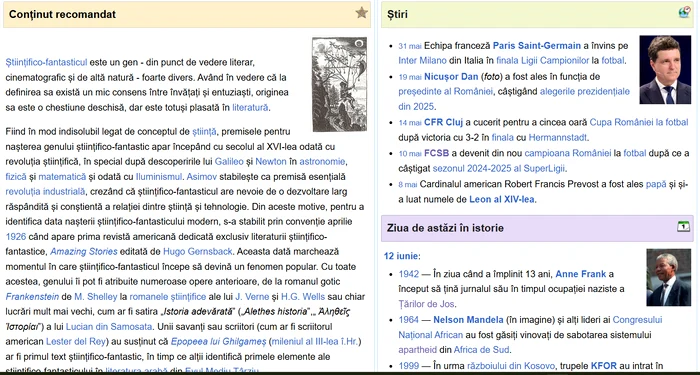
Task: Open the 1999 year link
Action: tap(408, 366)
